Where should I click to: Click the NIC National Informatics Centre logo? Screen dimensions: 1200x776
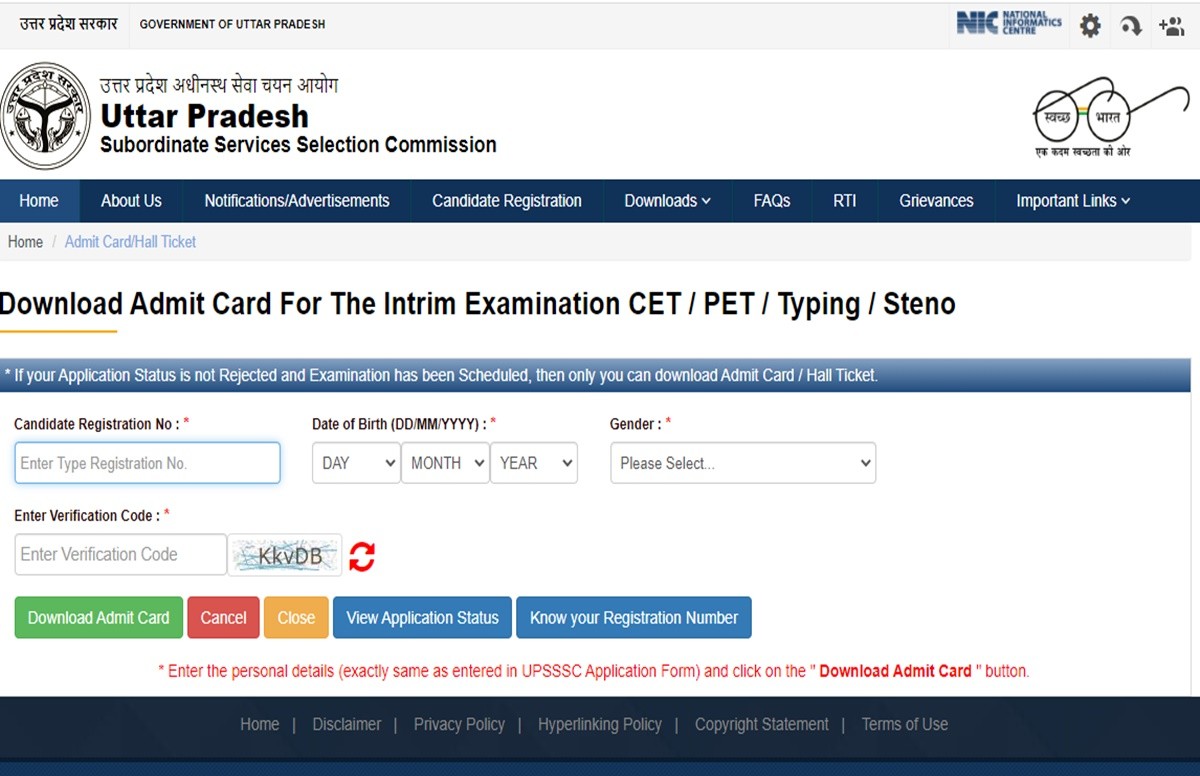pyautogui.click(x=1008, y=23)
